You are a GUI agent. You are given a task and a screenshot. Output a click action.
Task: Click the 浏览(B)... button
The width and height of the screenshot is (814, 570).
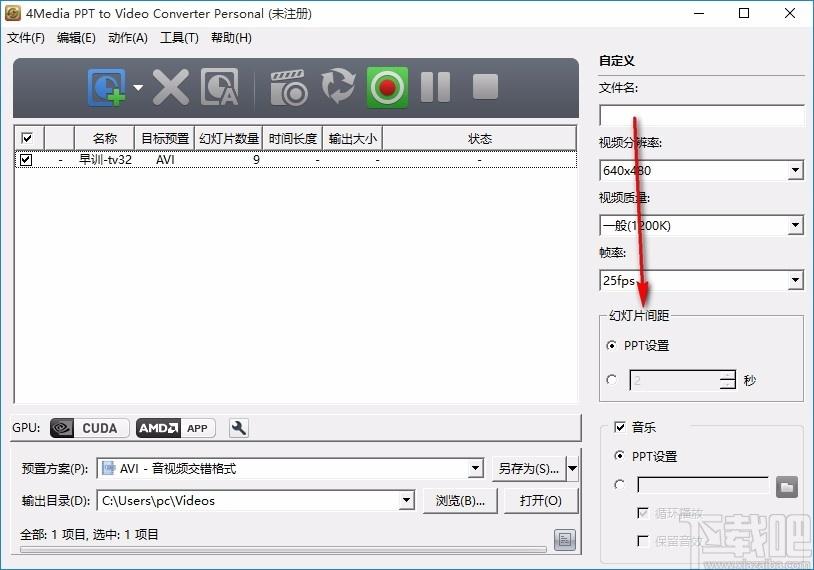tap(460, 500)
